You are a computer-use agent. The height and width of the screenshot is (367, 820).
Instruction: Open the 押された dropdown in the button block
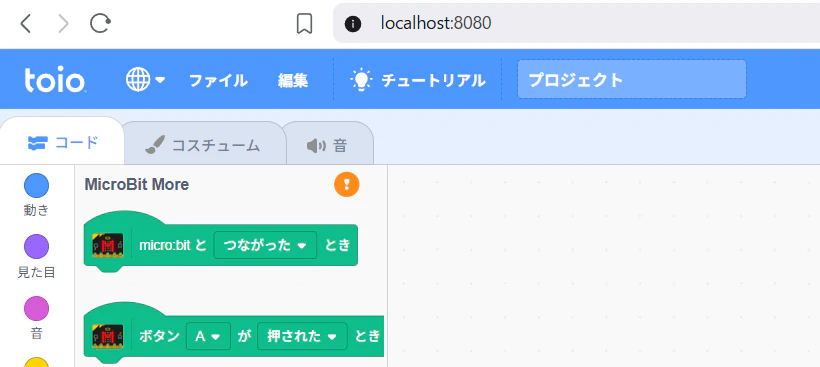pyautogui.click(x=302, y=336)
